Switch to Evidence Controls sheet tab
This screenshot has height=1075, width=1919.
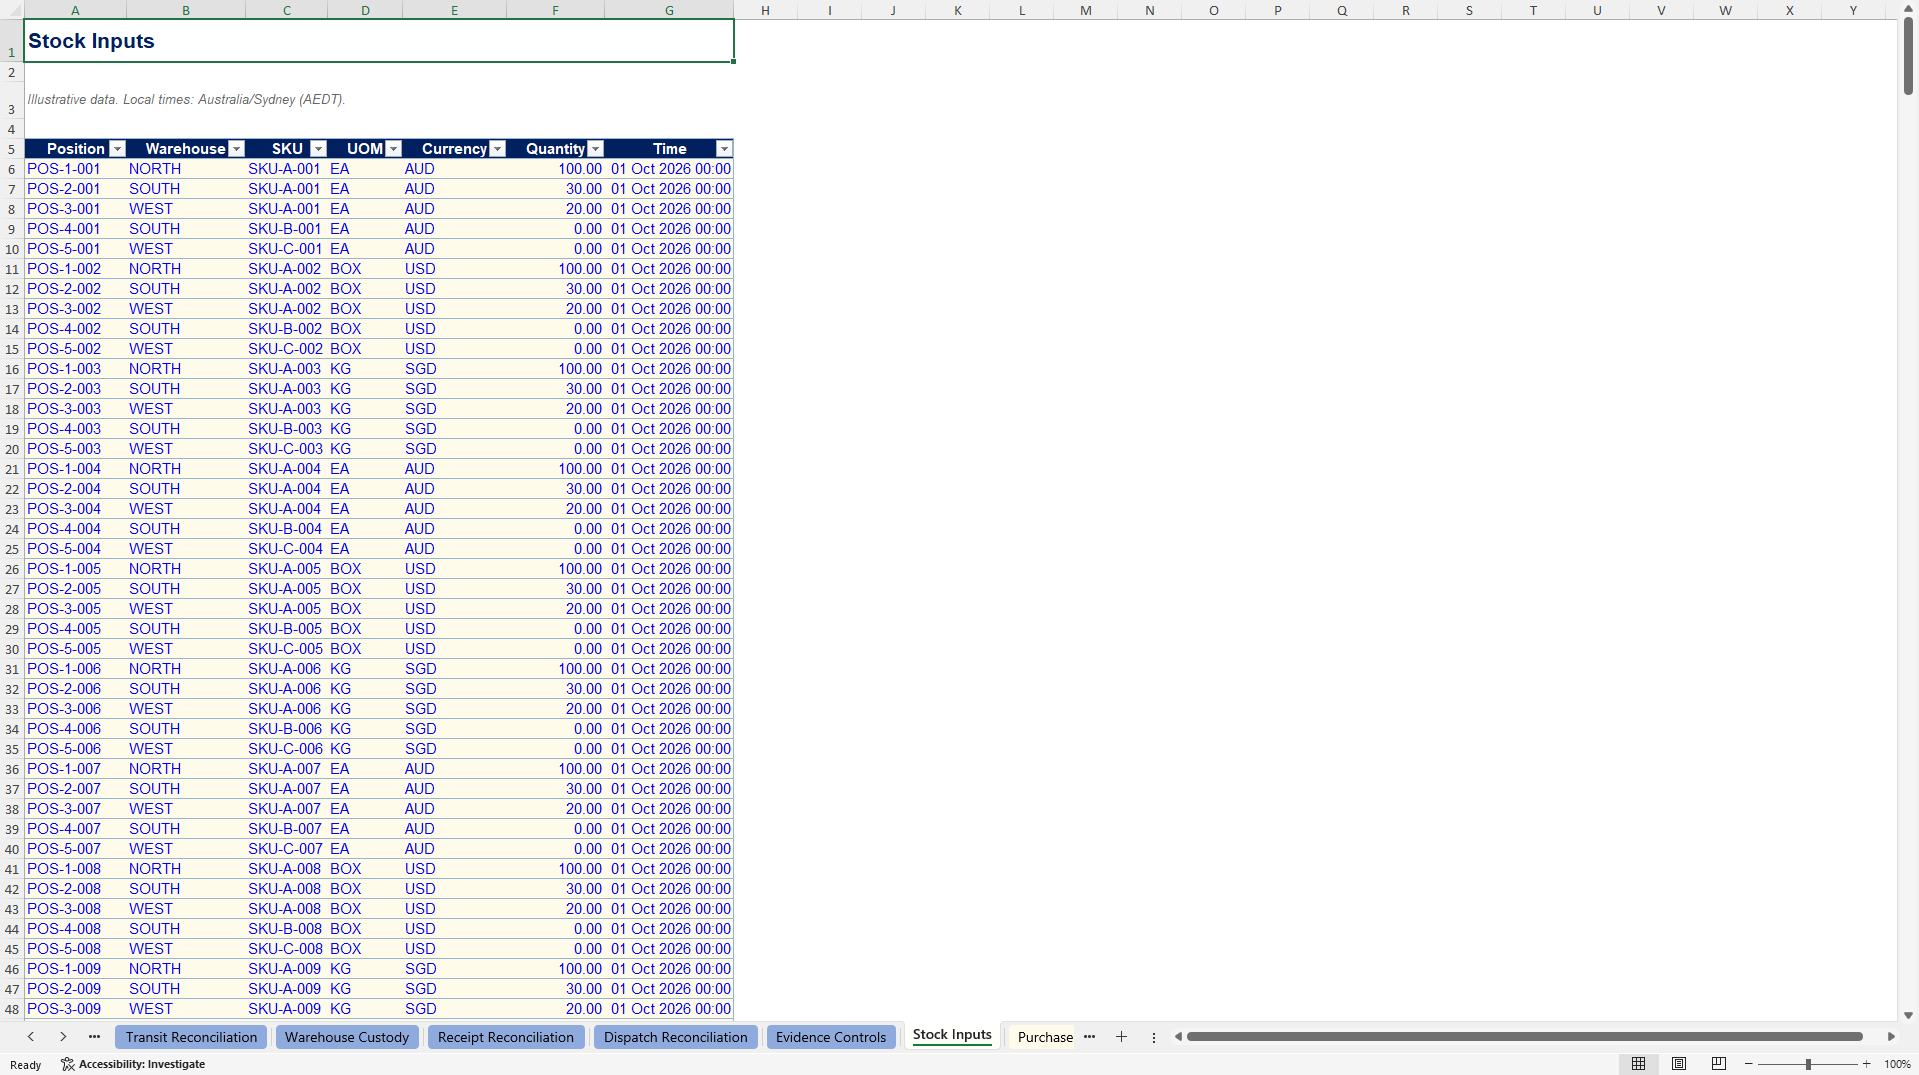(831, 1037)
